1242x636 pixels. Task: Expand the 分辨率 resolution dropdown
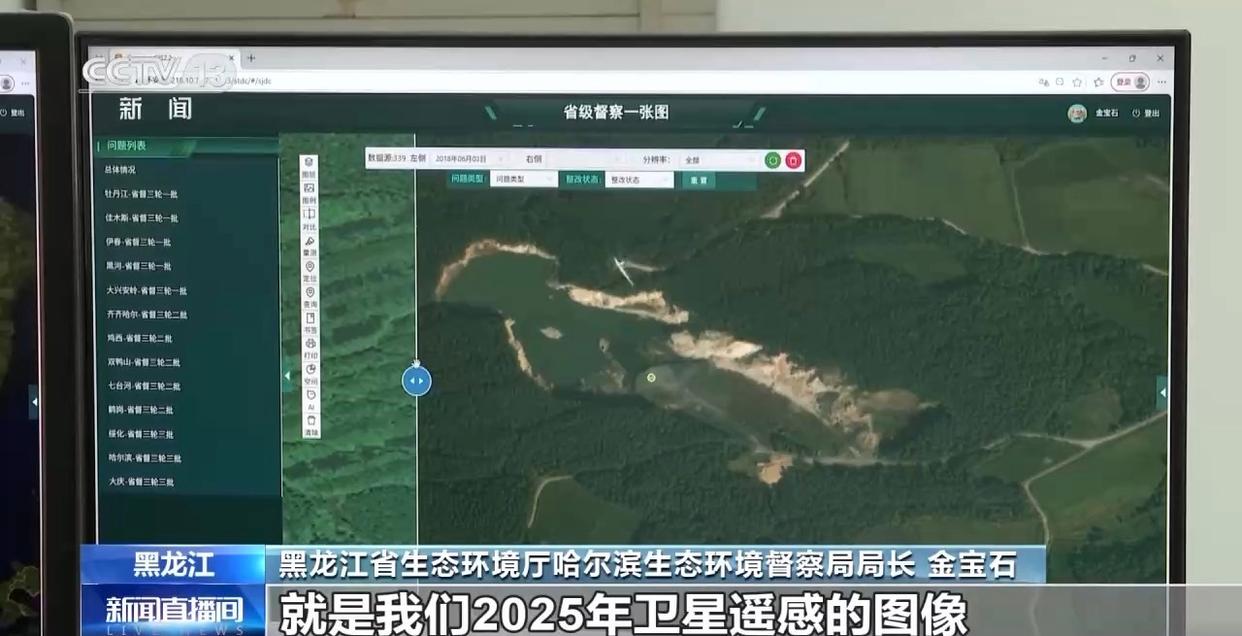(x=718, y=160)
